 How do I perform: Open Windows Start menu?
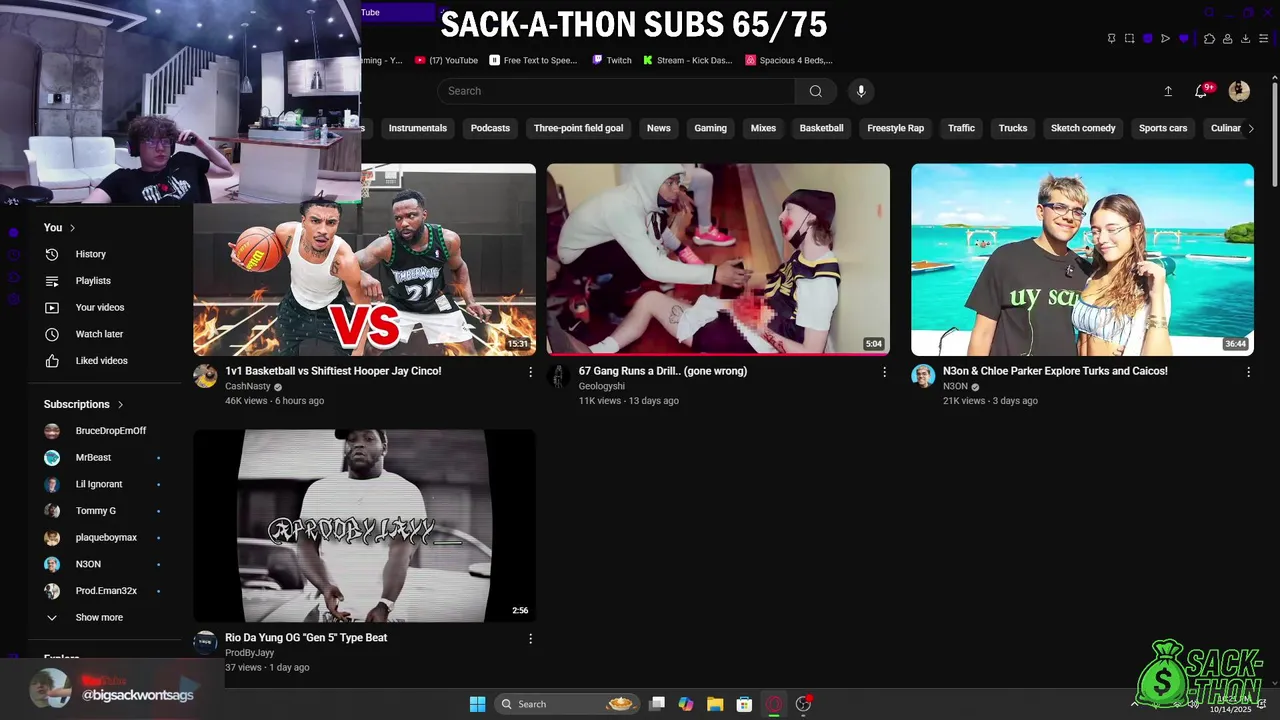[477, 704]
